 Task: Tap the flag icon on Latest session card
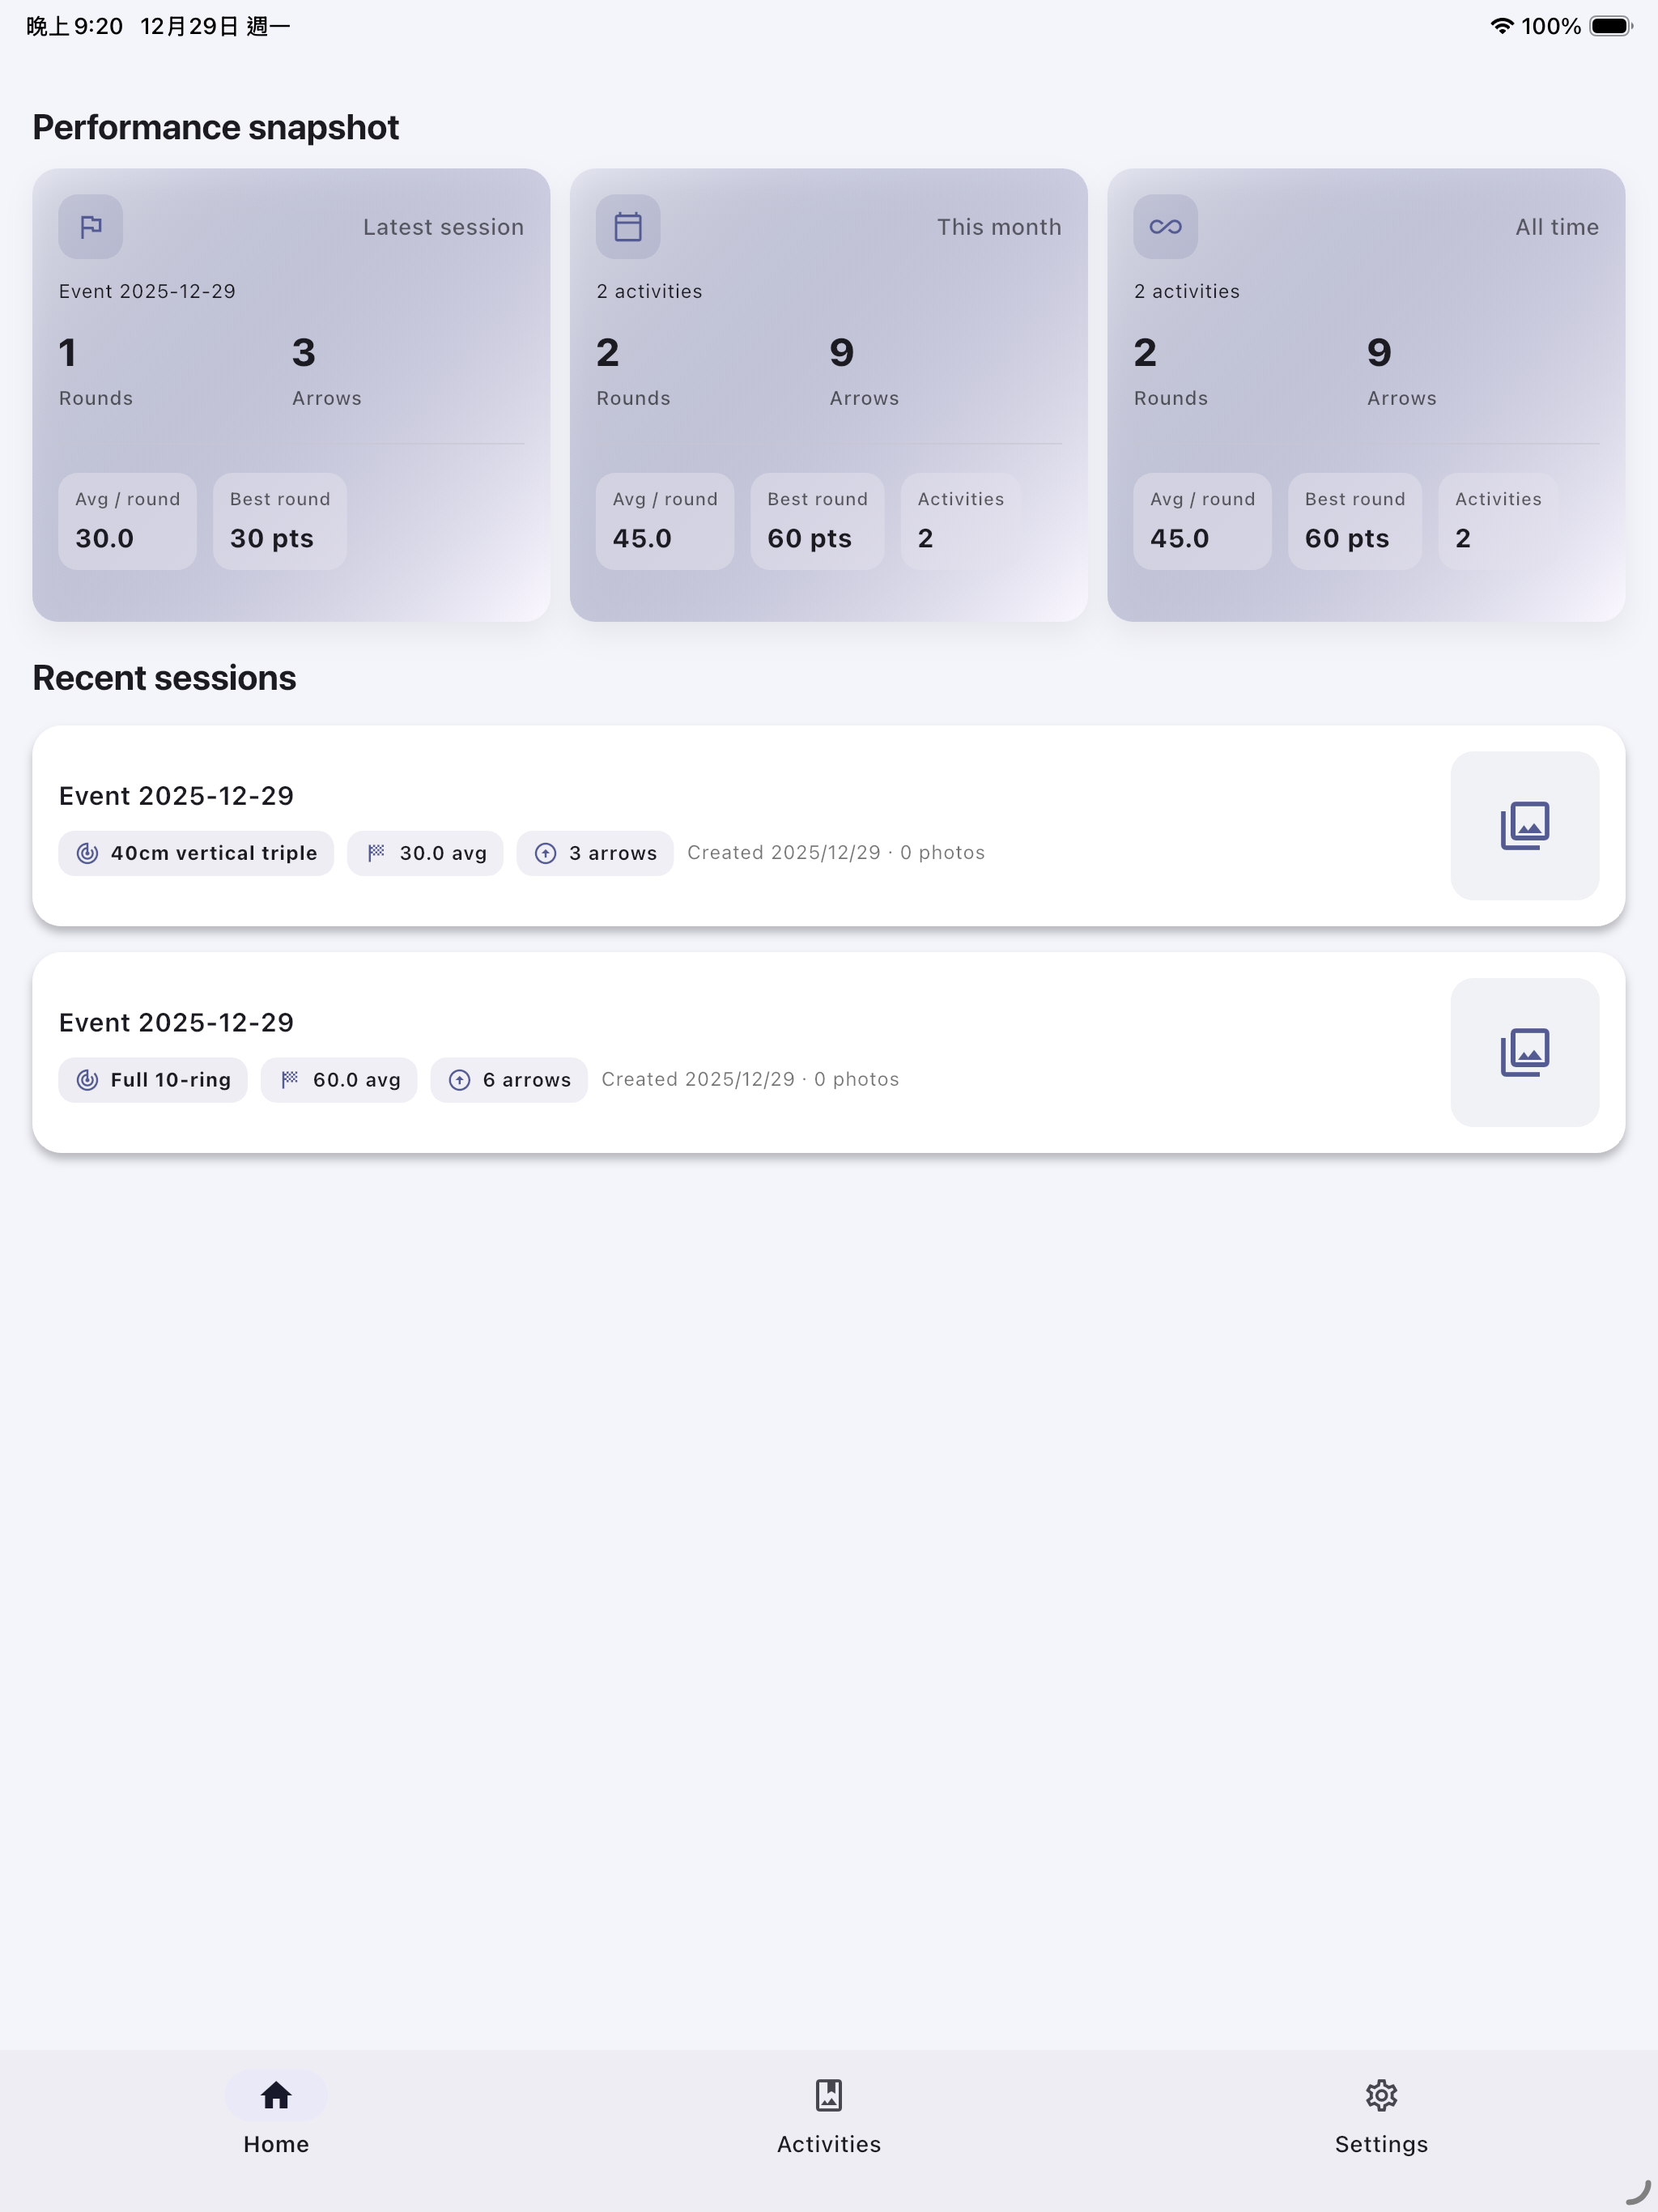point(91,227)
